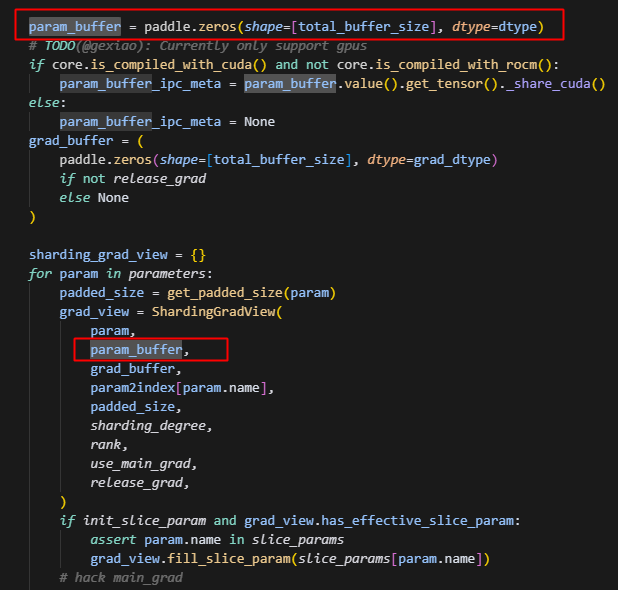Screen dimensions: 618x590
Task: Click get_padded_size(param) call
Action: coord(251,292)
